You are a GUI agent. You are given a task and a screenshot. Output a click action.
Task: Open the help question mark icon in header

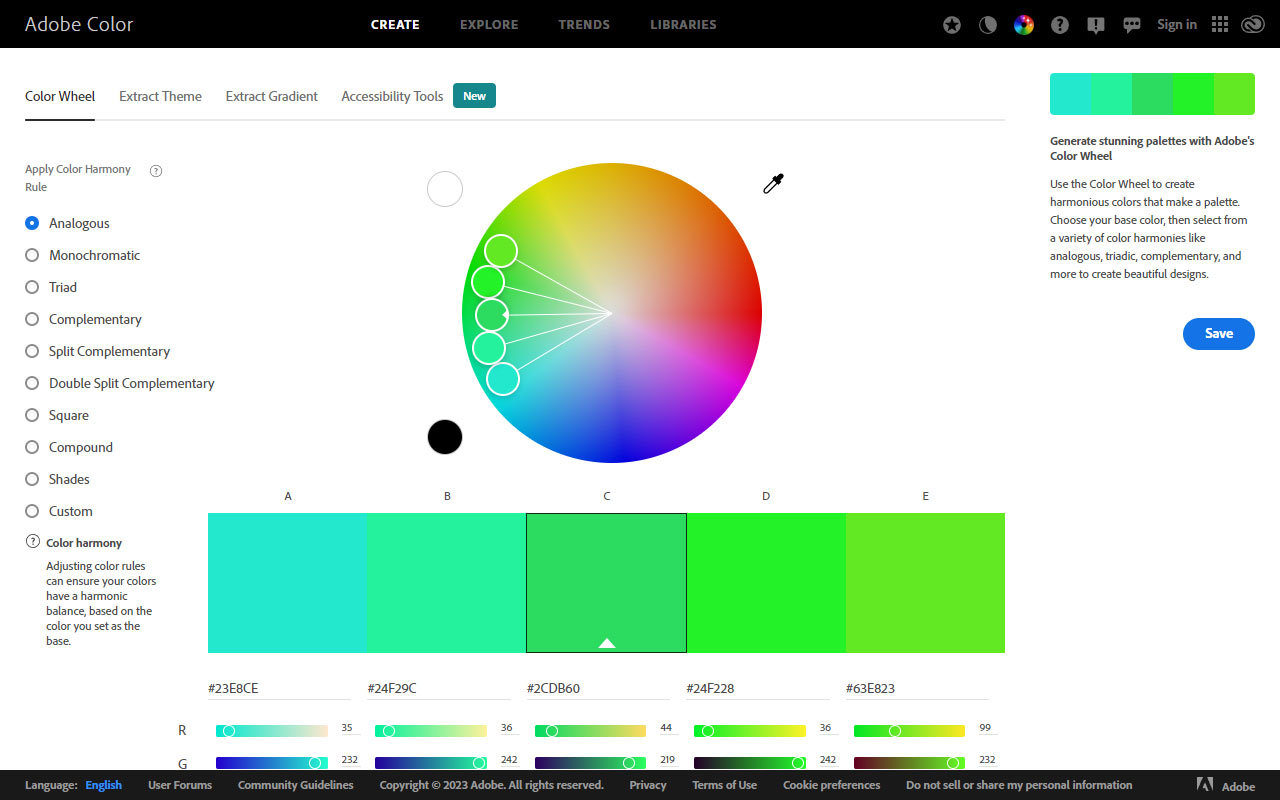coord(1059,24)
